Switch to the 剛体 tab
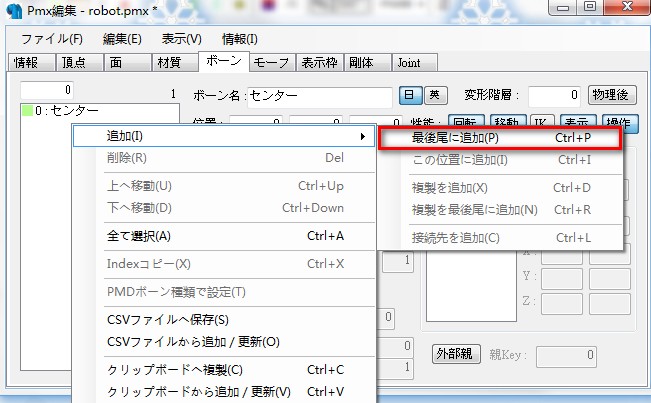The image size is (651, 403). click(367, 63)
